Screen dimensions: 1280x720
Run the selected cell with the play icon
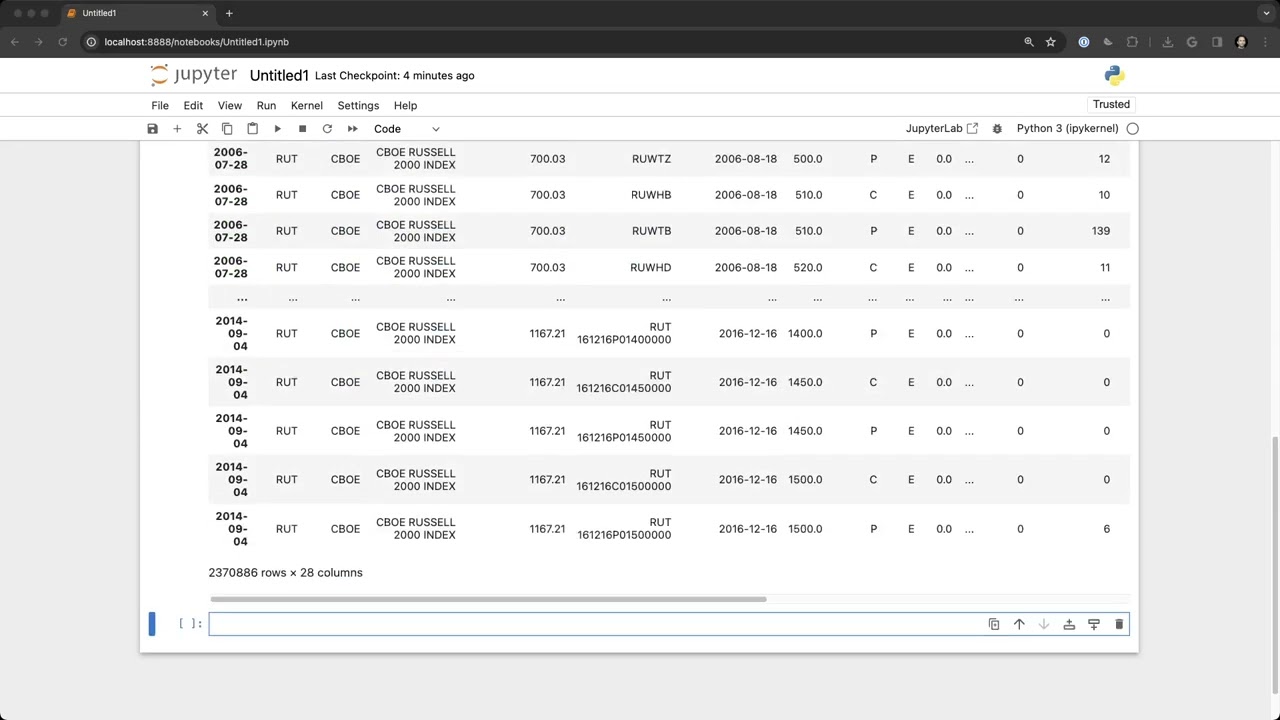coord(277,129)
